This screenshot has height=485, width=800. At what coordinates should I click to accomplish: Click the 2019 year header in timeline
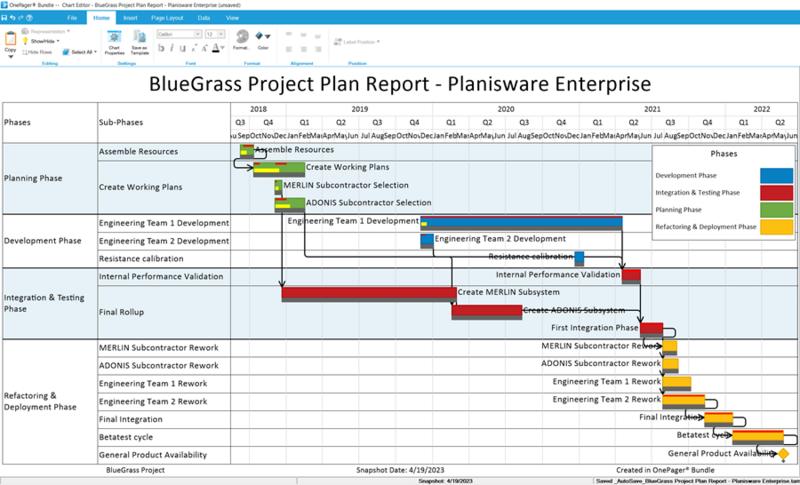[x=360, y=109]
